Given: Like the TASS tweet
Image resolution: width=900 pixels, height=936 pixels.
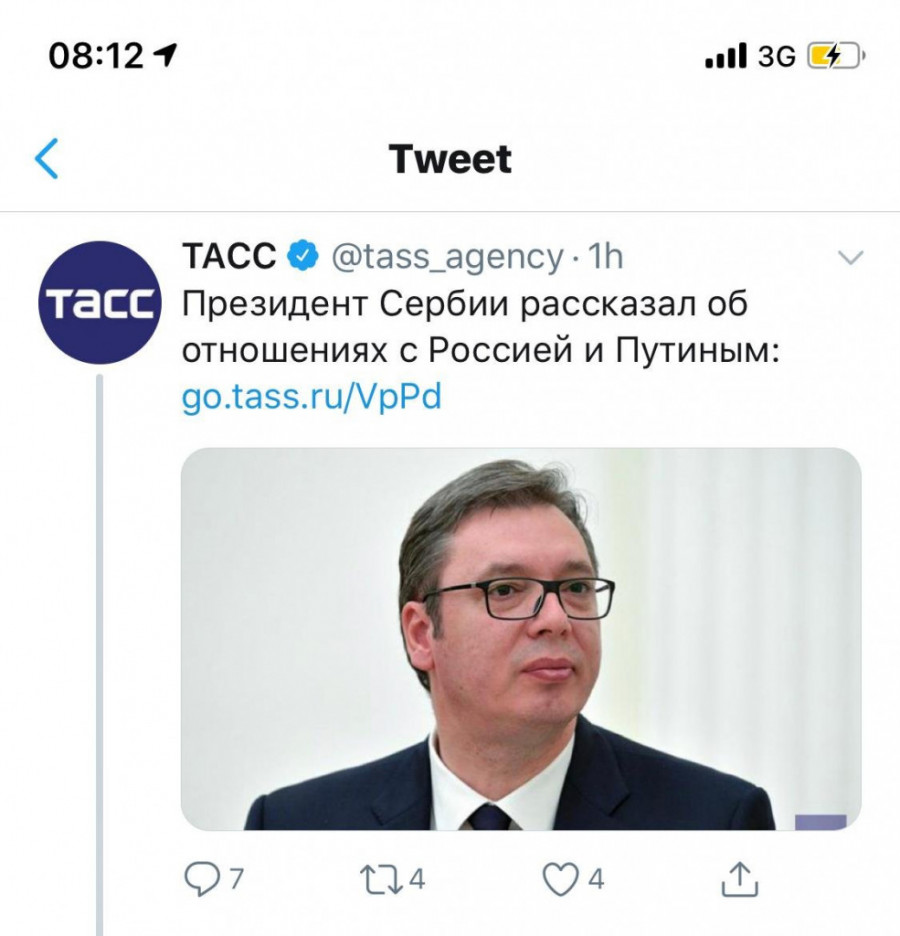Looking at the screenshot, I should coord(559,879).
